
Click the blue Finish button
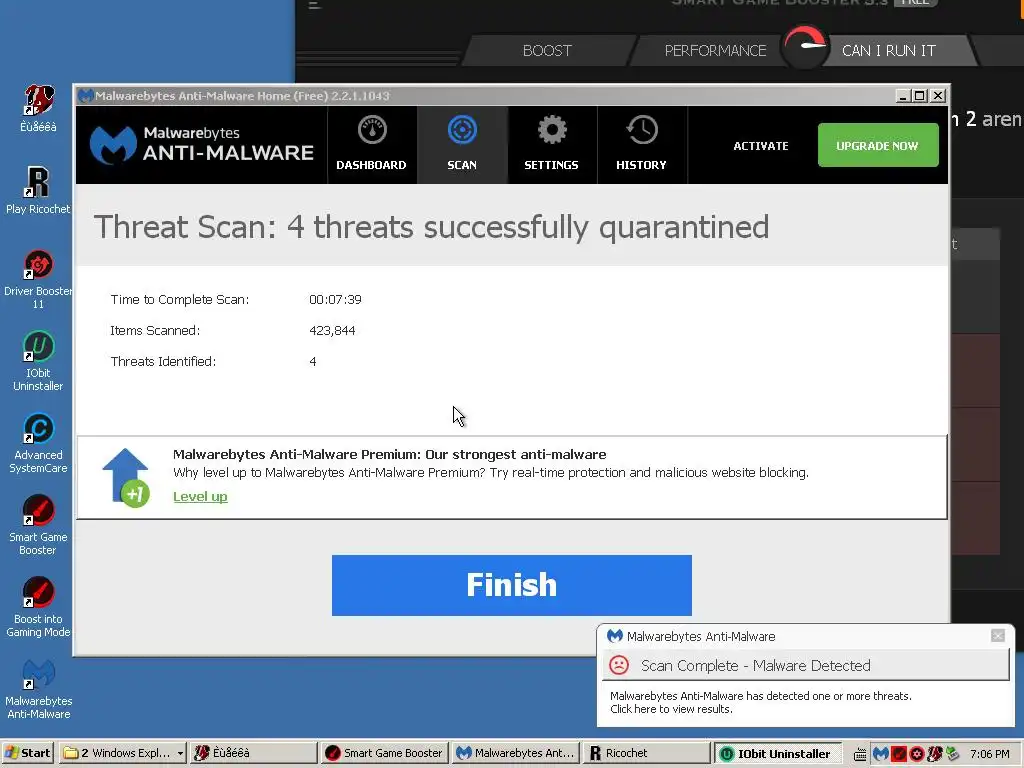click(511, 585)
